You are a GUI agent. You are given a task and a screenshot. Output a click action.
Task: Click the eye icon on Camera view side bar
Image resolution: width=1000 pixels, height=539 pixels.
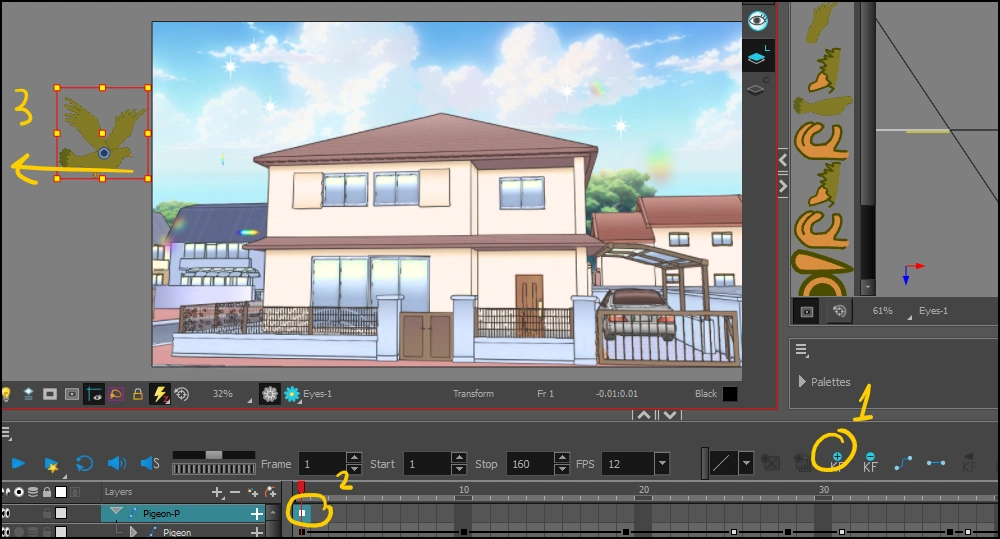tap(758, 20)
